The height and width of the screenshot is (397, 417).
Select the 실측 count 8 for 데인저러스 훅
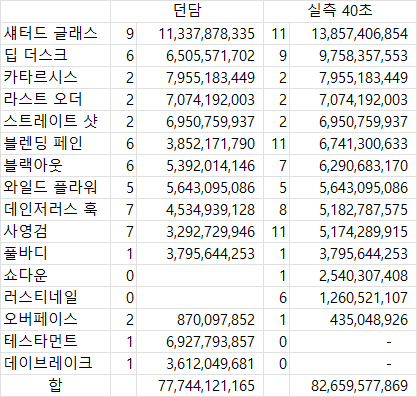pos(277,209)
